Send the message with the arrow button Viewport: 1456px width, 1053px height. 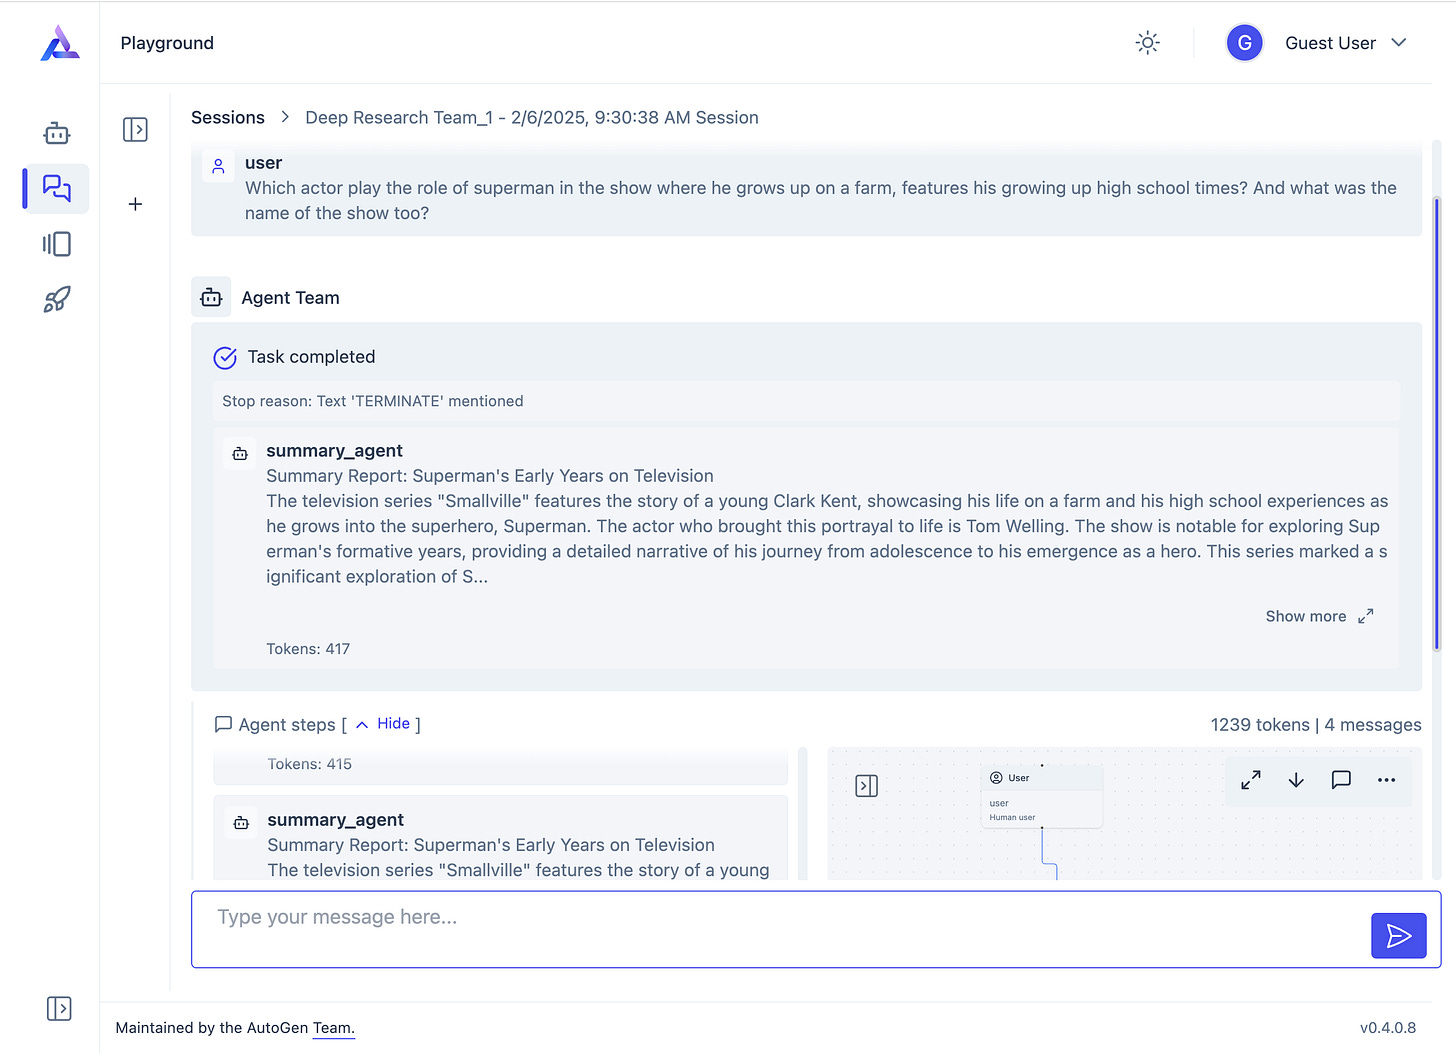[1398, 935]
